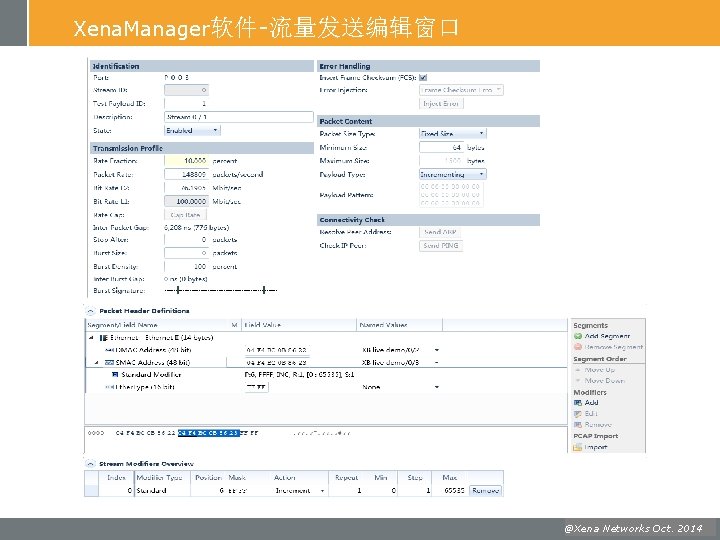Click the Field Value column header
This screenshot has width=720, height=540.
(299, 325)
